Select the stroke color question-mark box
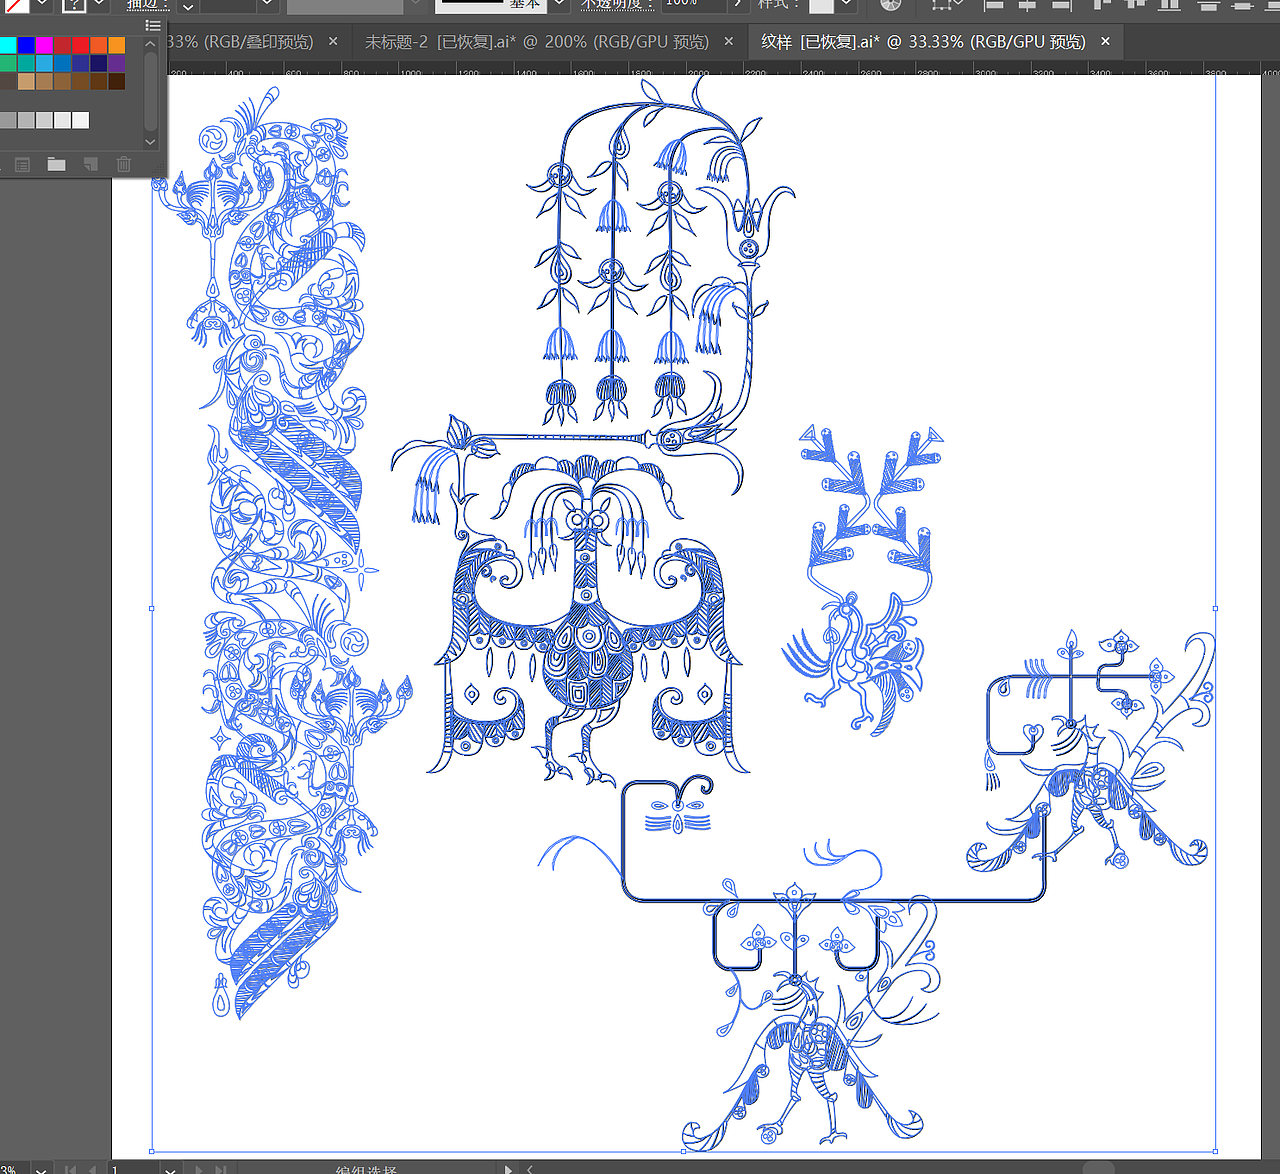Image resolution: width=1280 pixels, height=1174 pixels. point(74,5)
